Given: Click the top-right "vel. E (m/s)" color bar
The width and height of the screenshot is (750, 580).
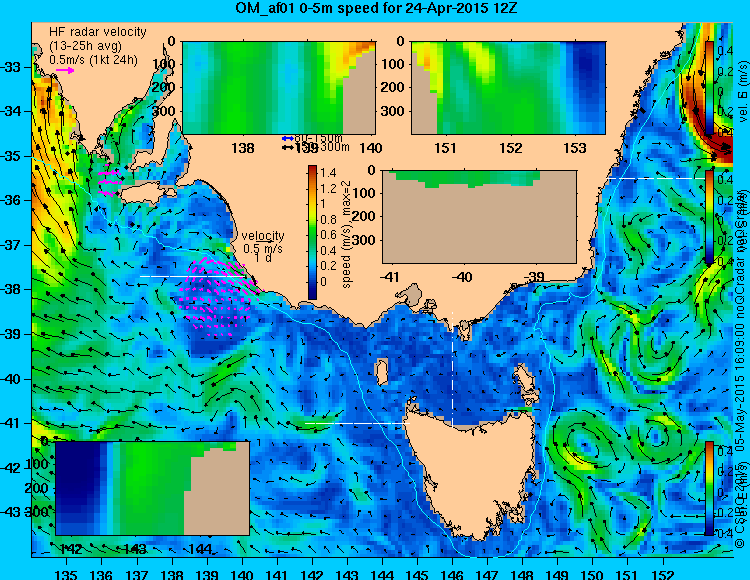Looking at the screenshot, I should tap(709, 88).
